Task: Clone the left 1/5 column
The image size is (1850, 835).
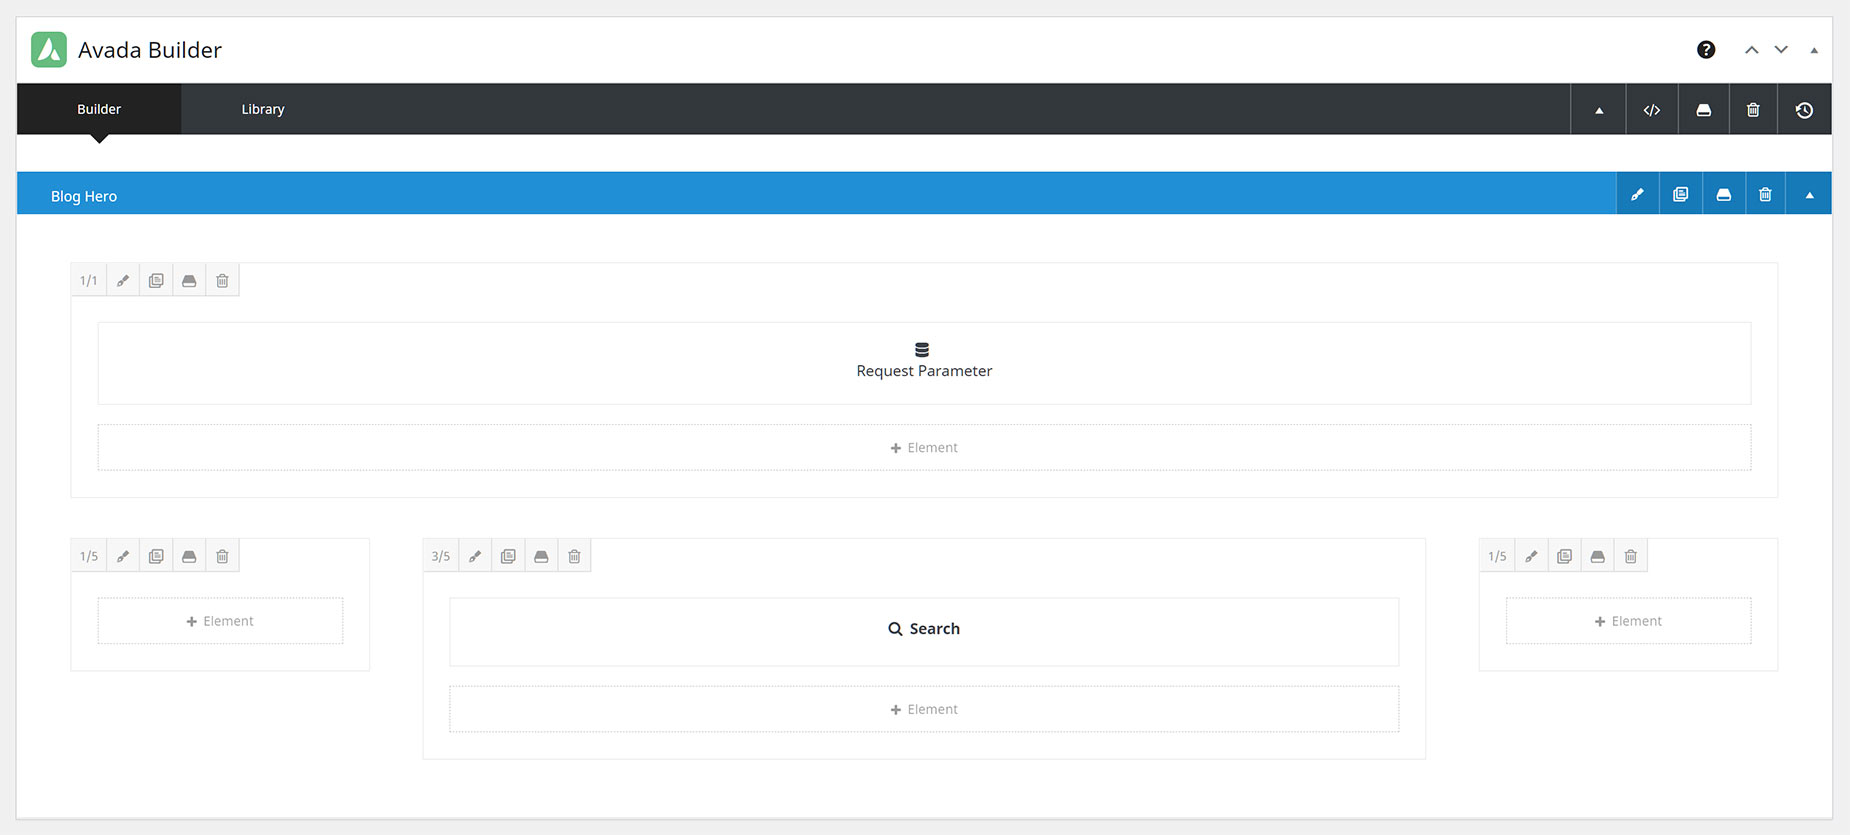Action: (156, 556)
